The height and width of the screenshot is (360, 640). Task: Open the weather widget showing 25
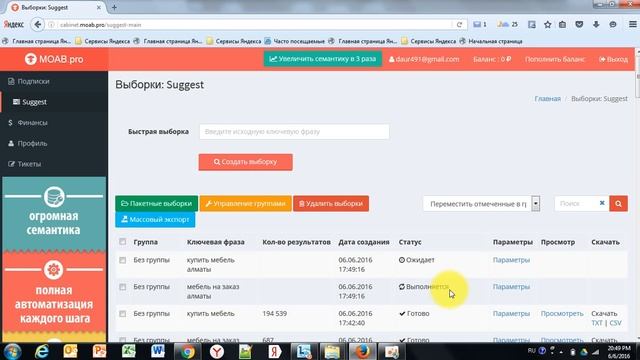(x=507, y=24)
